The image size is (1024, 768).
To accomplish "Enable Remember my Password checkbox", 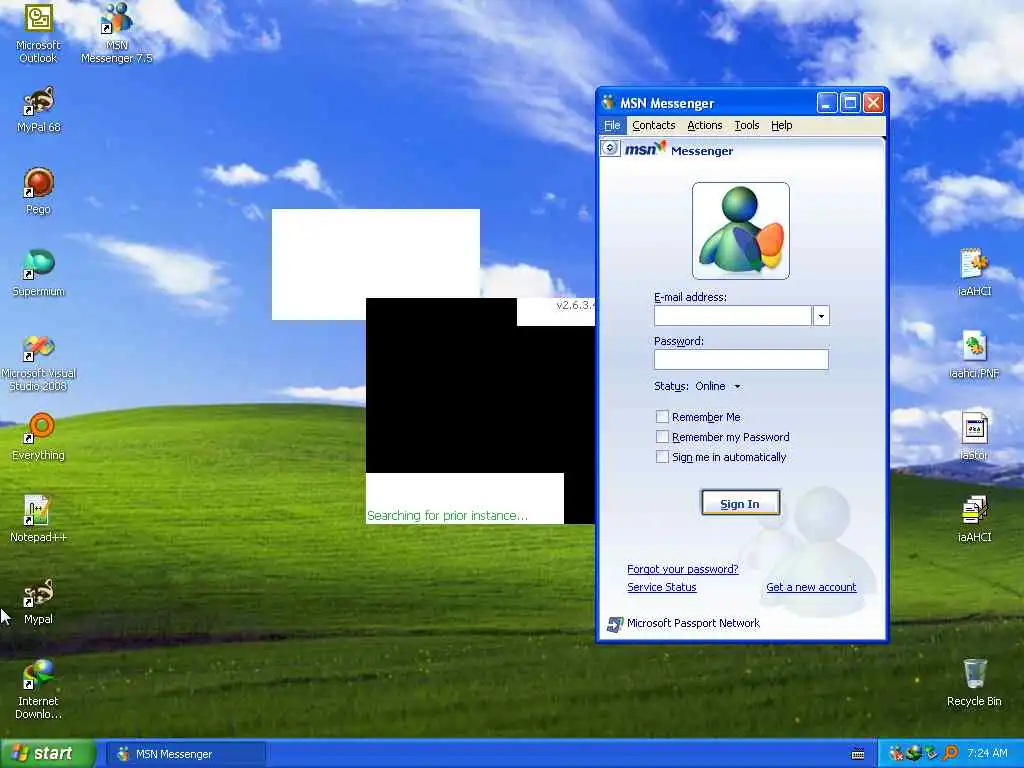I will pyautogui.click(x=662, y=437).
